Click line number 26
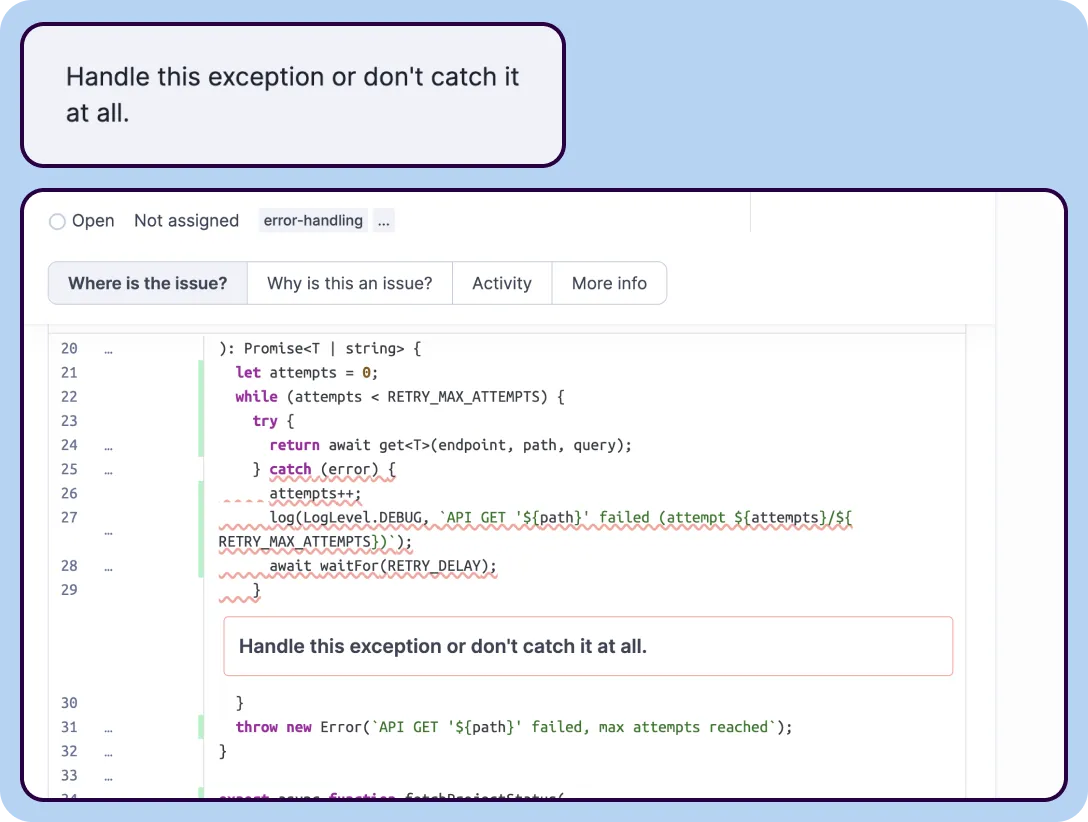The width and height of the screenshot is (1088, 822). (69, 493)
